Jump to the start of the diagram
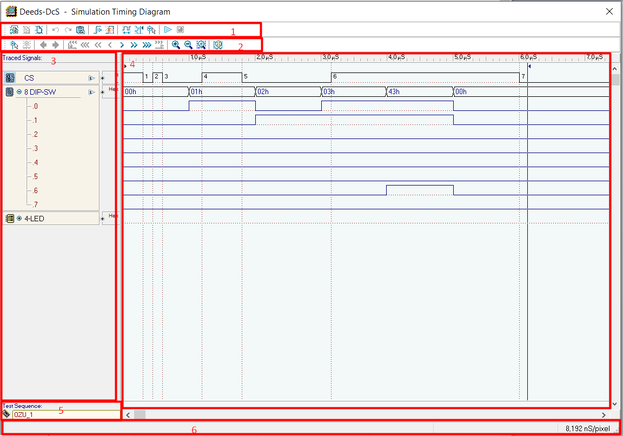 click(72, 45)
